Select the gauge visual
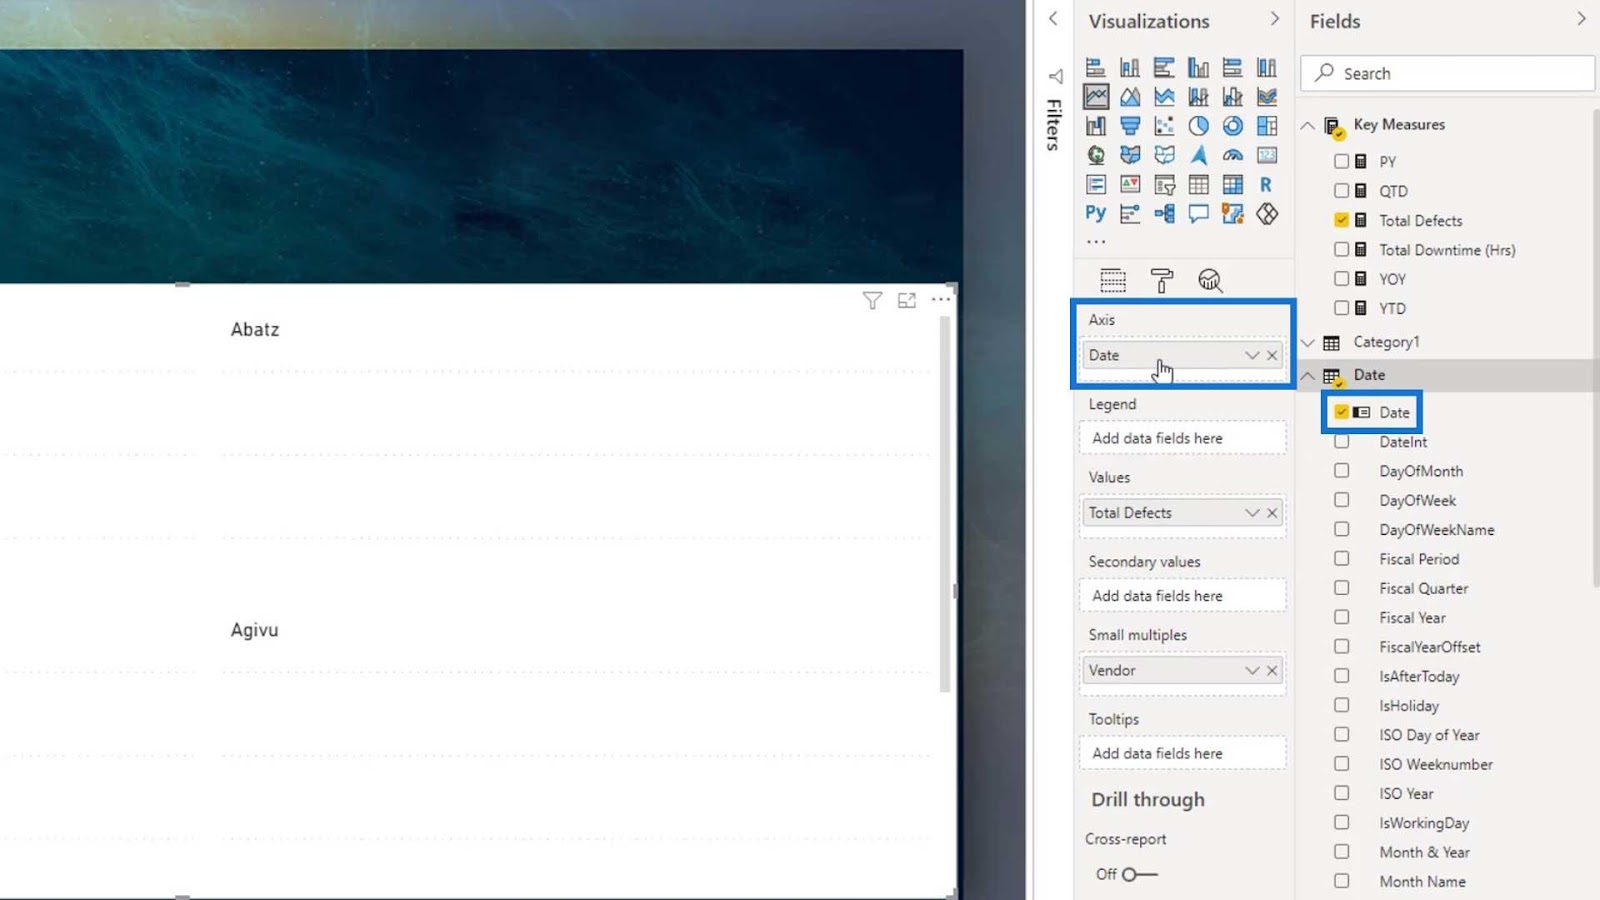 click(x=1233, y=155)
